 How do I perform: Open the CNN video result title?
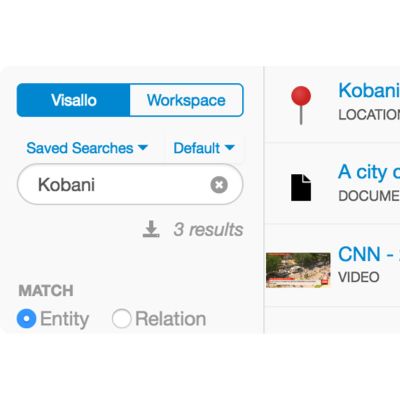[369, 254]
